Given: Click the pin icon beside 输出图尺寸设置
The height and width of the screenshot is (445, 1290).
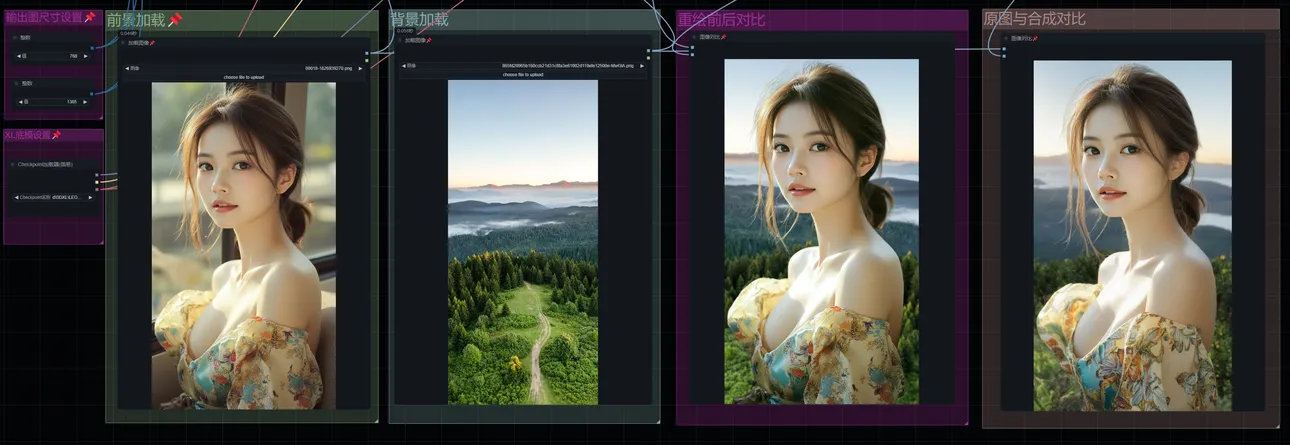Looking at the screenshot, I should 90,17.
